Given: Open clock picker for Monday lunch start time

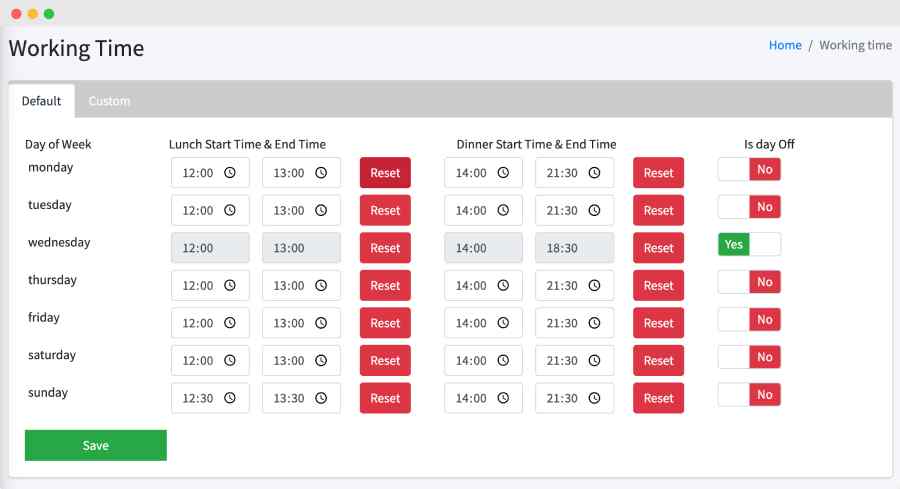Looking at the screenshot, I should pyautogui.click(x=230, y=173).
